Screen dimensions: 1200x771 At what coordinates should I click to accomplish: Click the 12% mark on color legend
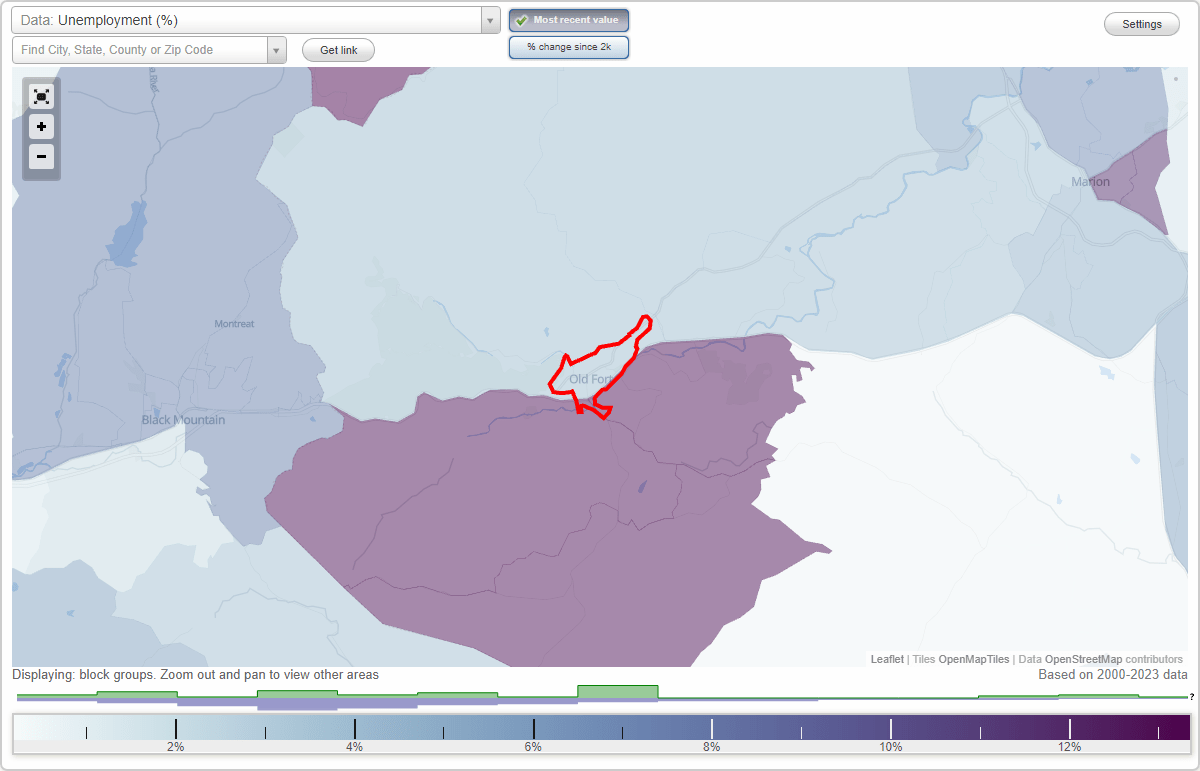(x=1069, y=747)
